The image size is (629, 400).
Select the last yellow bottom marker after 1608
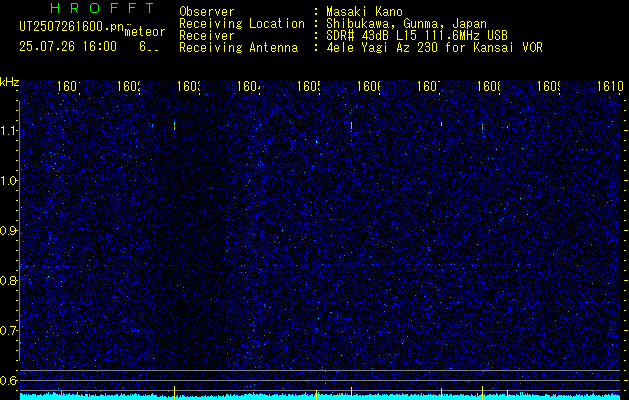[507, 394]
